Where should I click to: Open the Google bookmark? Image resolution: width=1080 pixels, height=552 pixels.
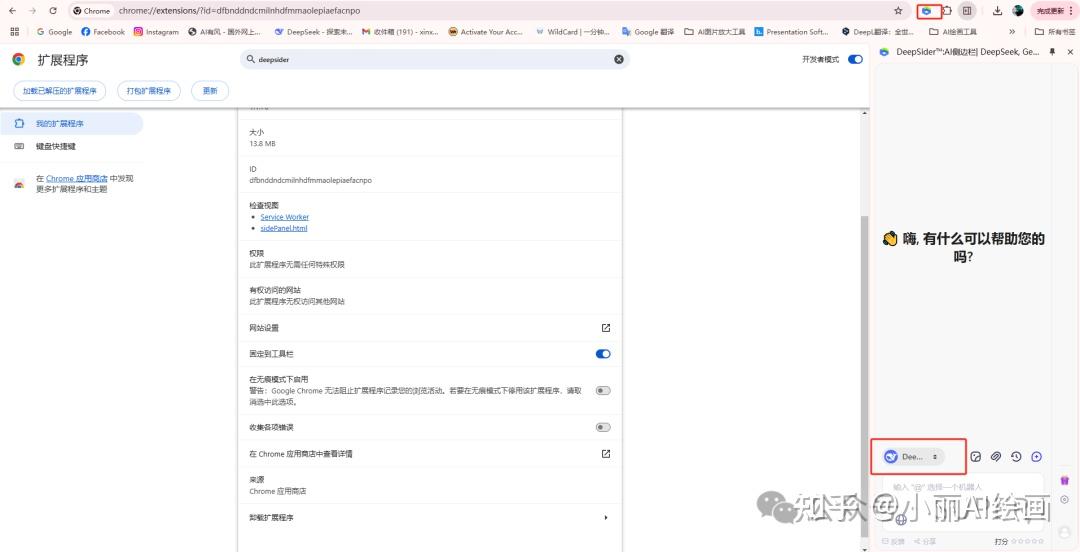[x=54, y=32]
